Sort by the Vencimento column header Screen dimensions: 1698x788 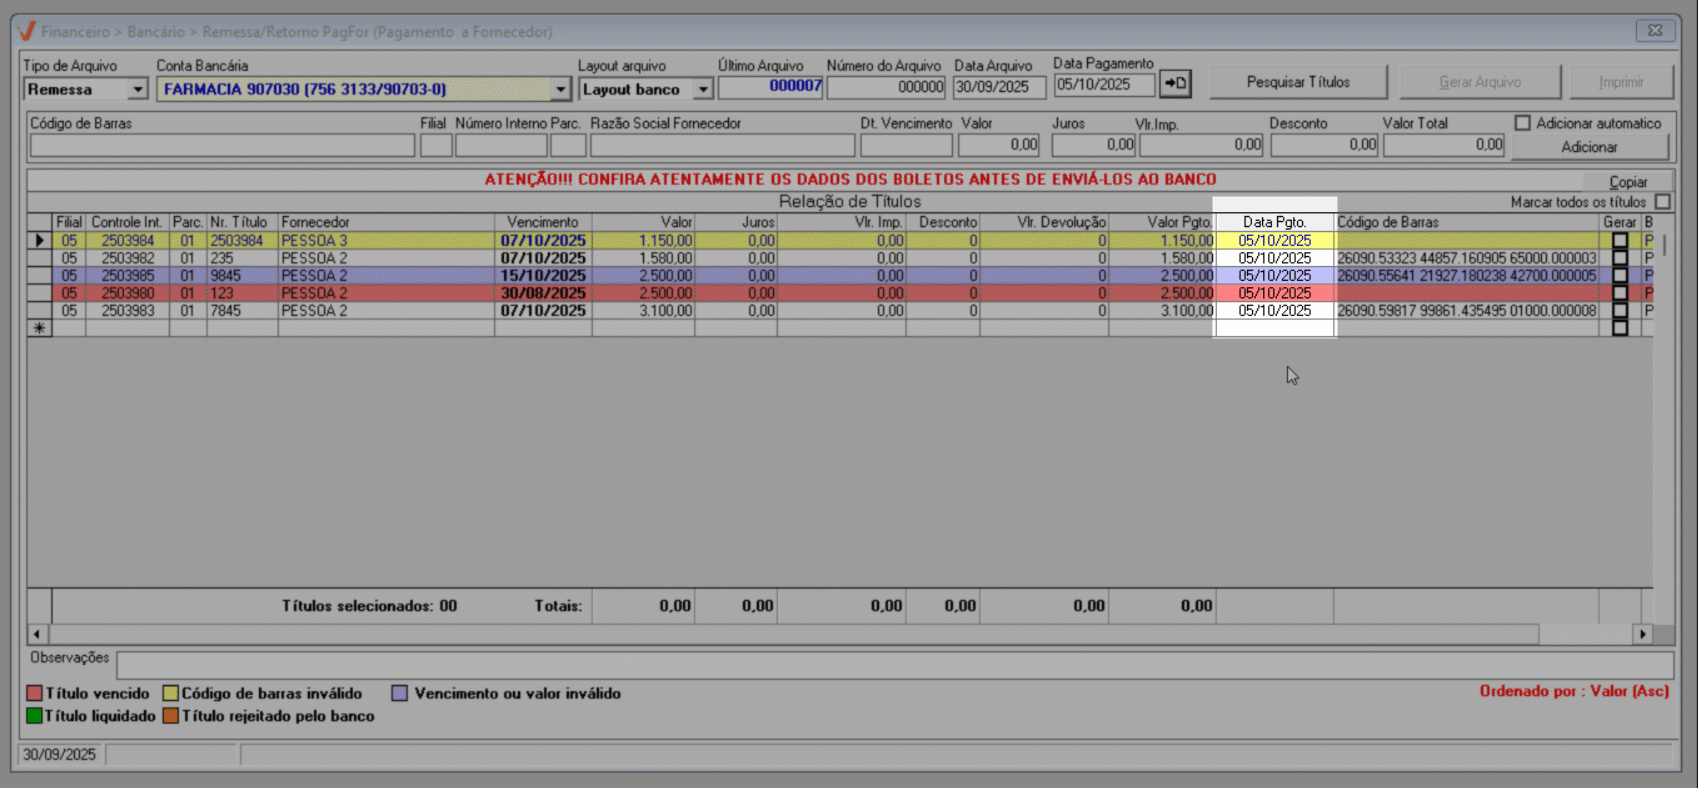(542, 222)
